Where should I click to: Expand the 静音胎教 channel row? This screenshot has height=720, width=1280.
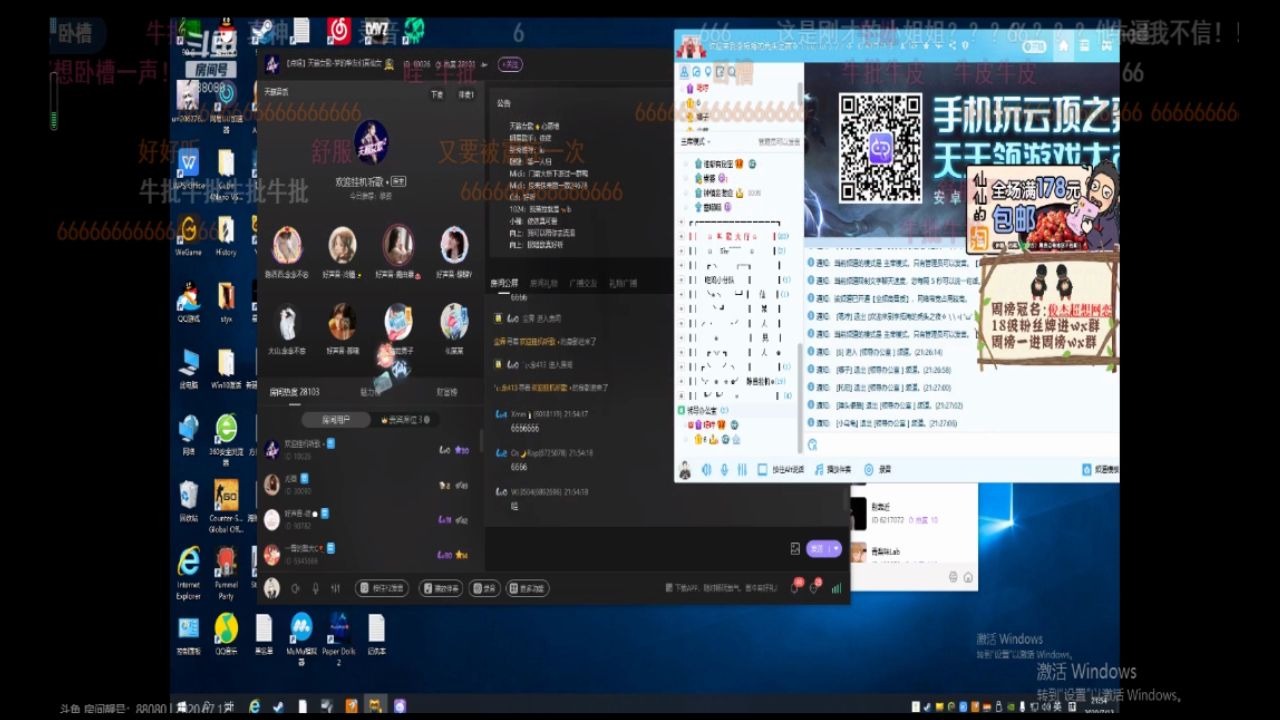pos(682,381)
